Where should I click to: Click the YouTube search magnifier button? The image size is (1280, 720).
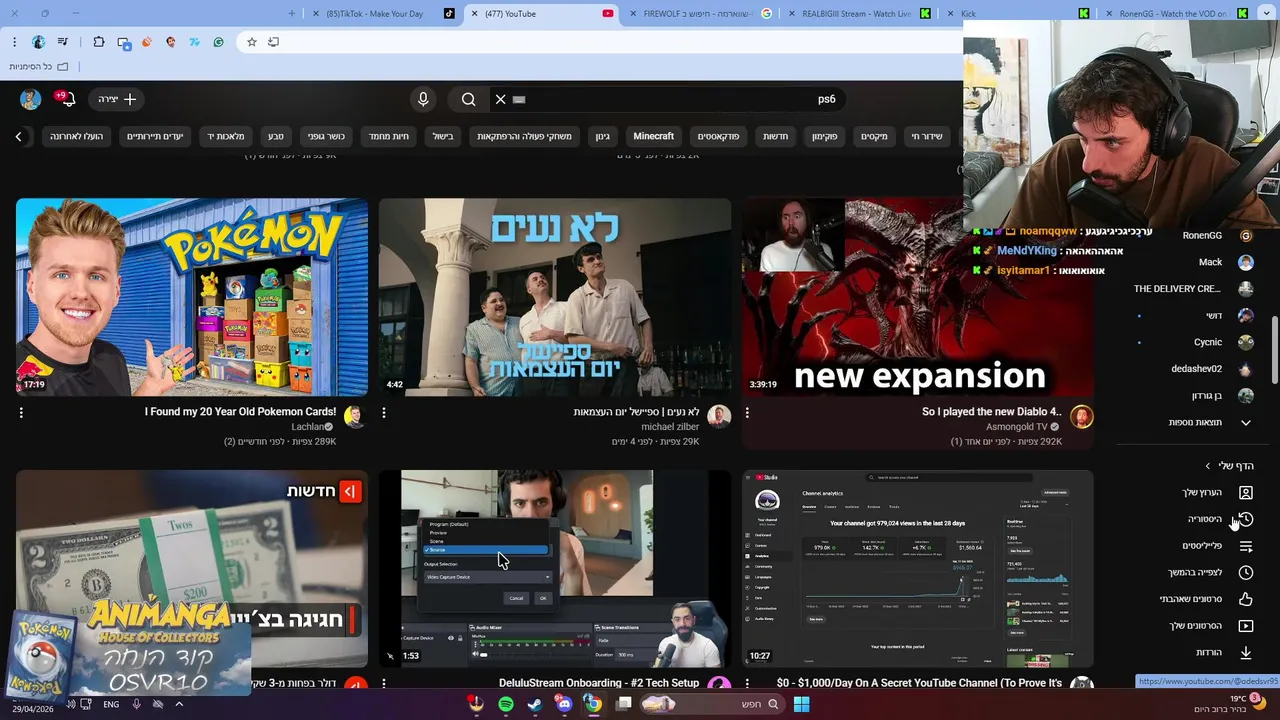(x=468, y=99)
